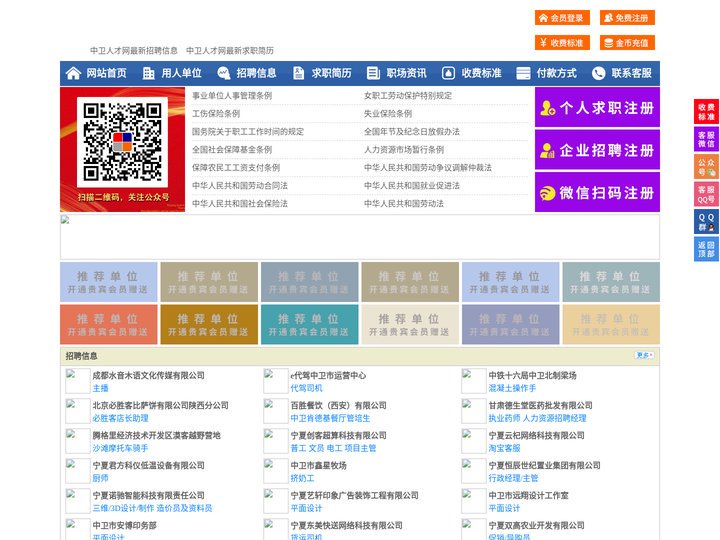Click the person icon on 个人求职注册
Image resolution: width=720 pixels, height=540 pixels.
tap(548, 108)
